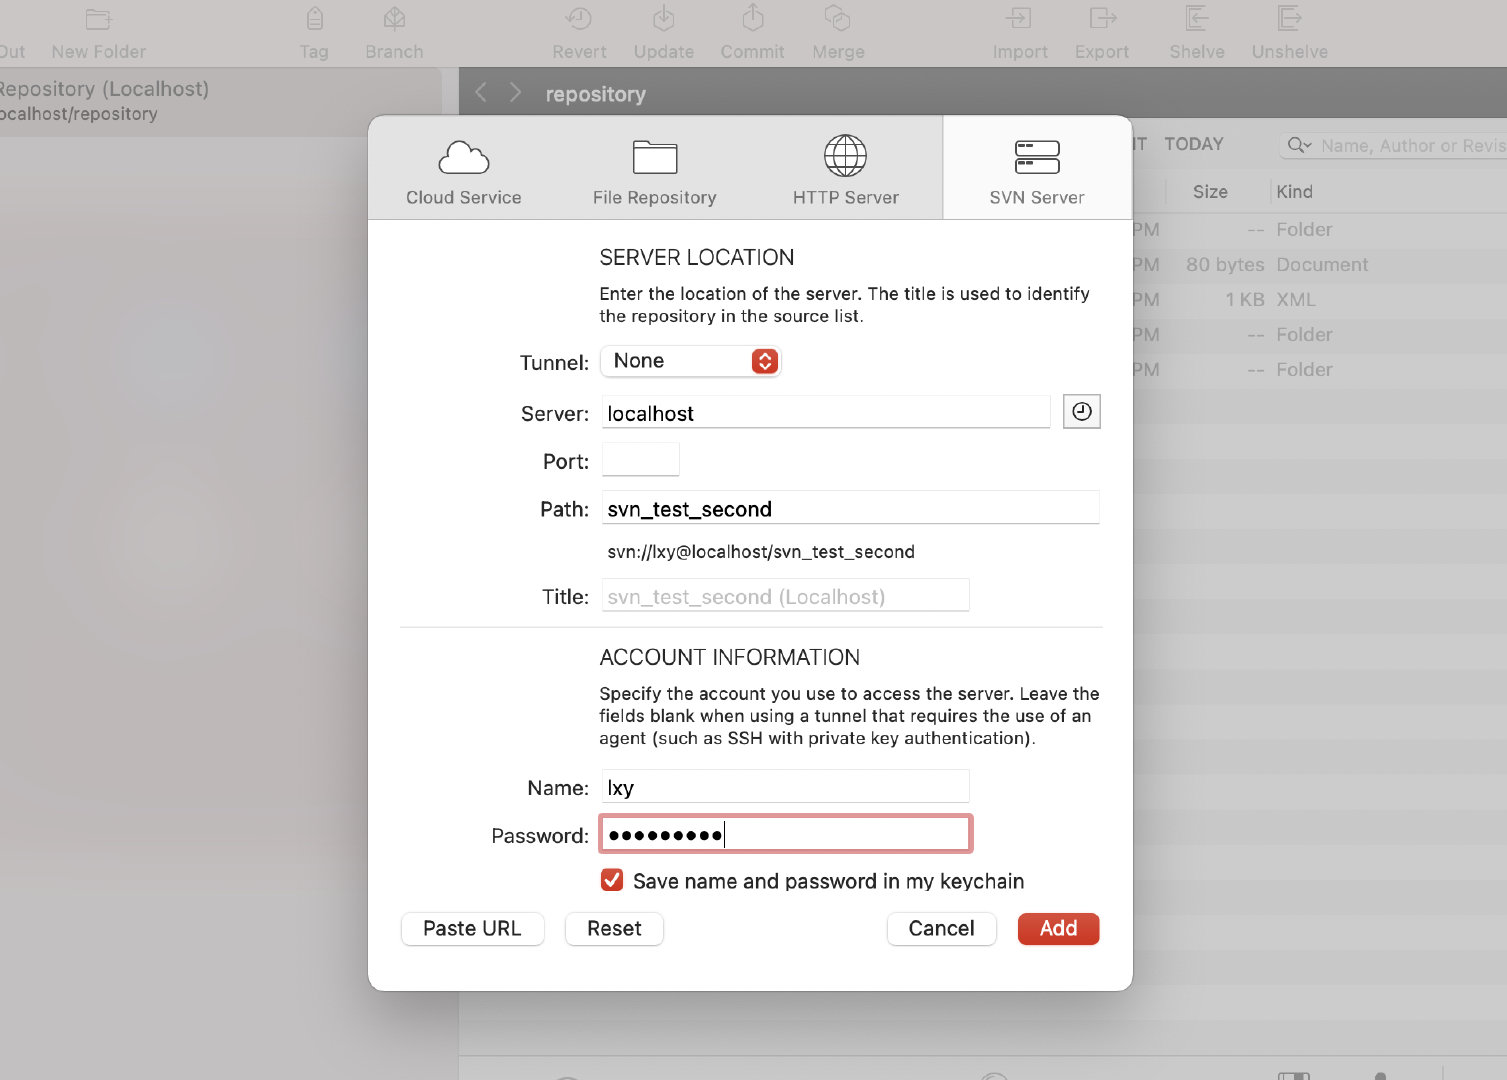Focus the empty Port field
1507x1080 pixels.
[x=641, y=460]
